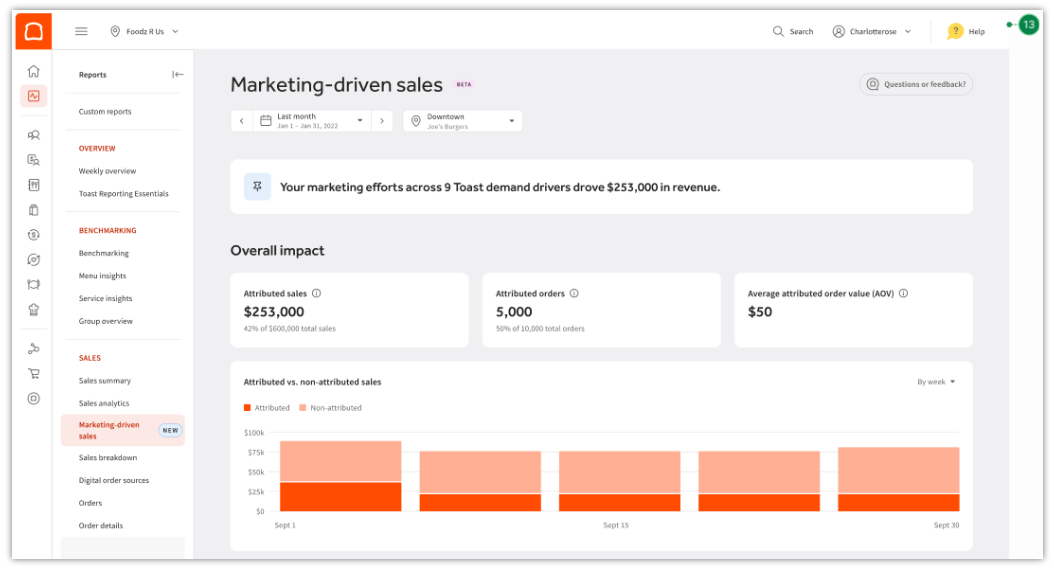Click the info icon beside AOV

coord(903,293)
